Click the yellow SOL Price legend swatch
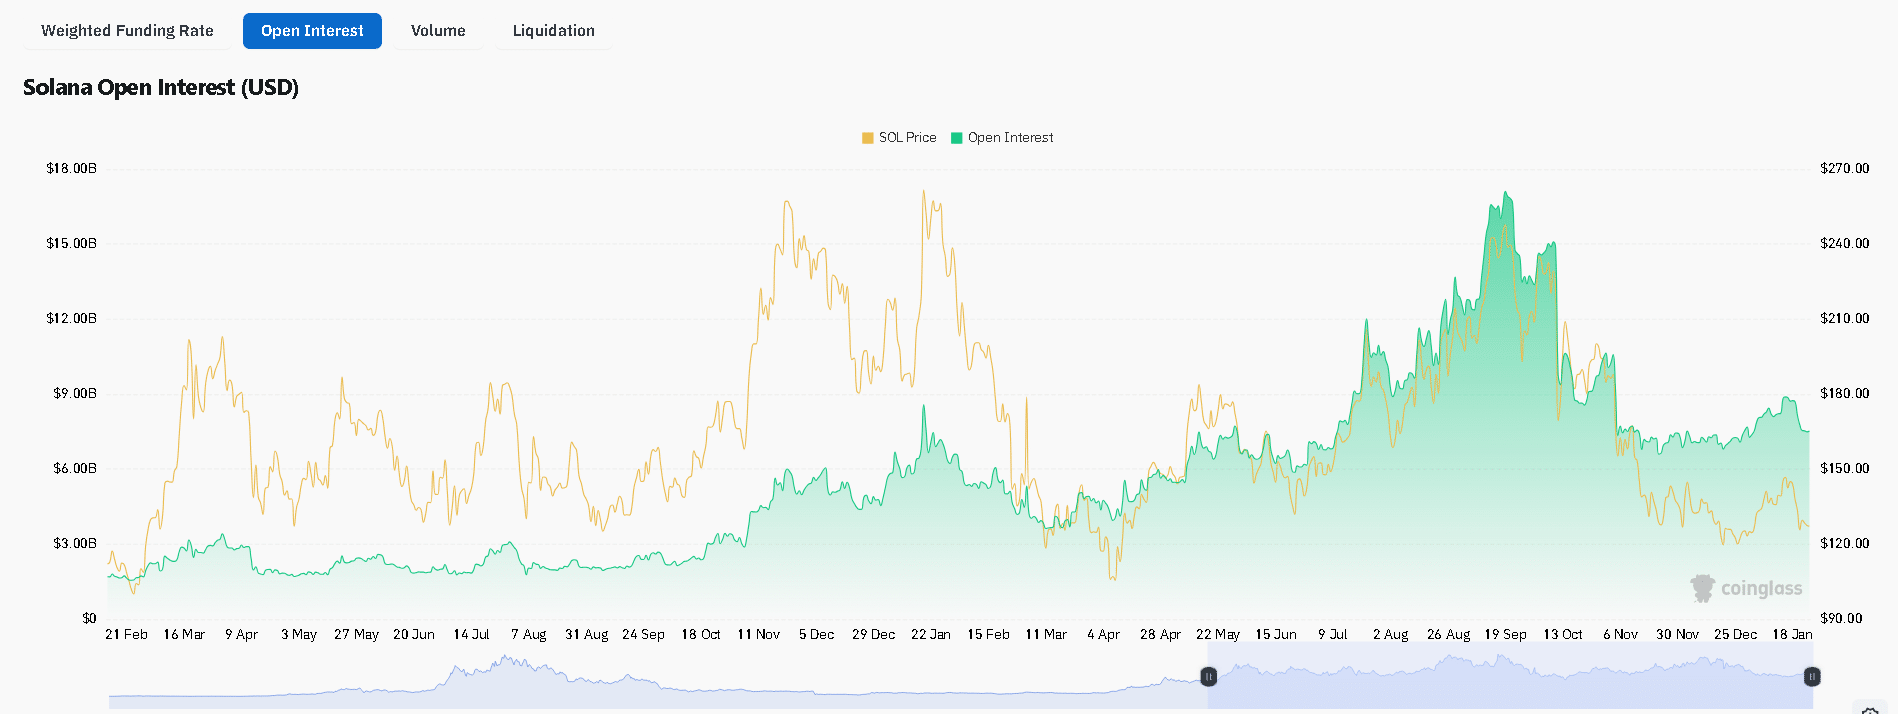 point(868,138)
